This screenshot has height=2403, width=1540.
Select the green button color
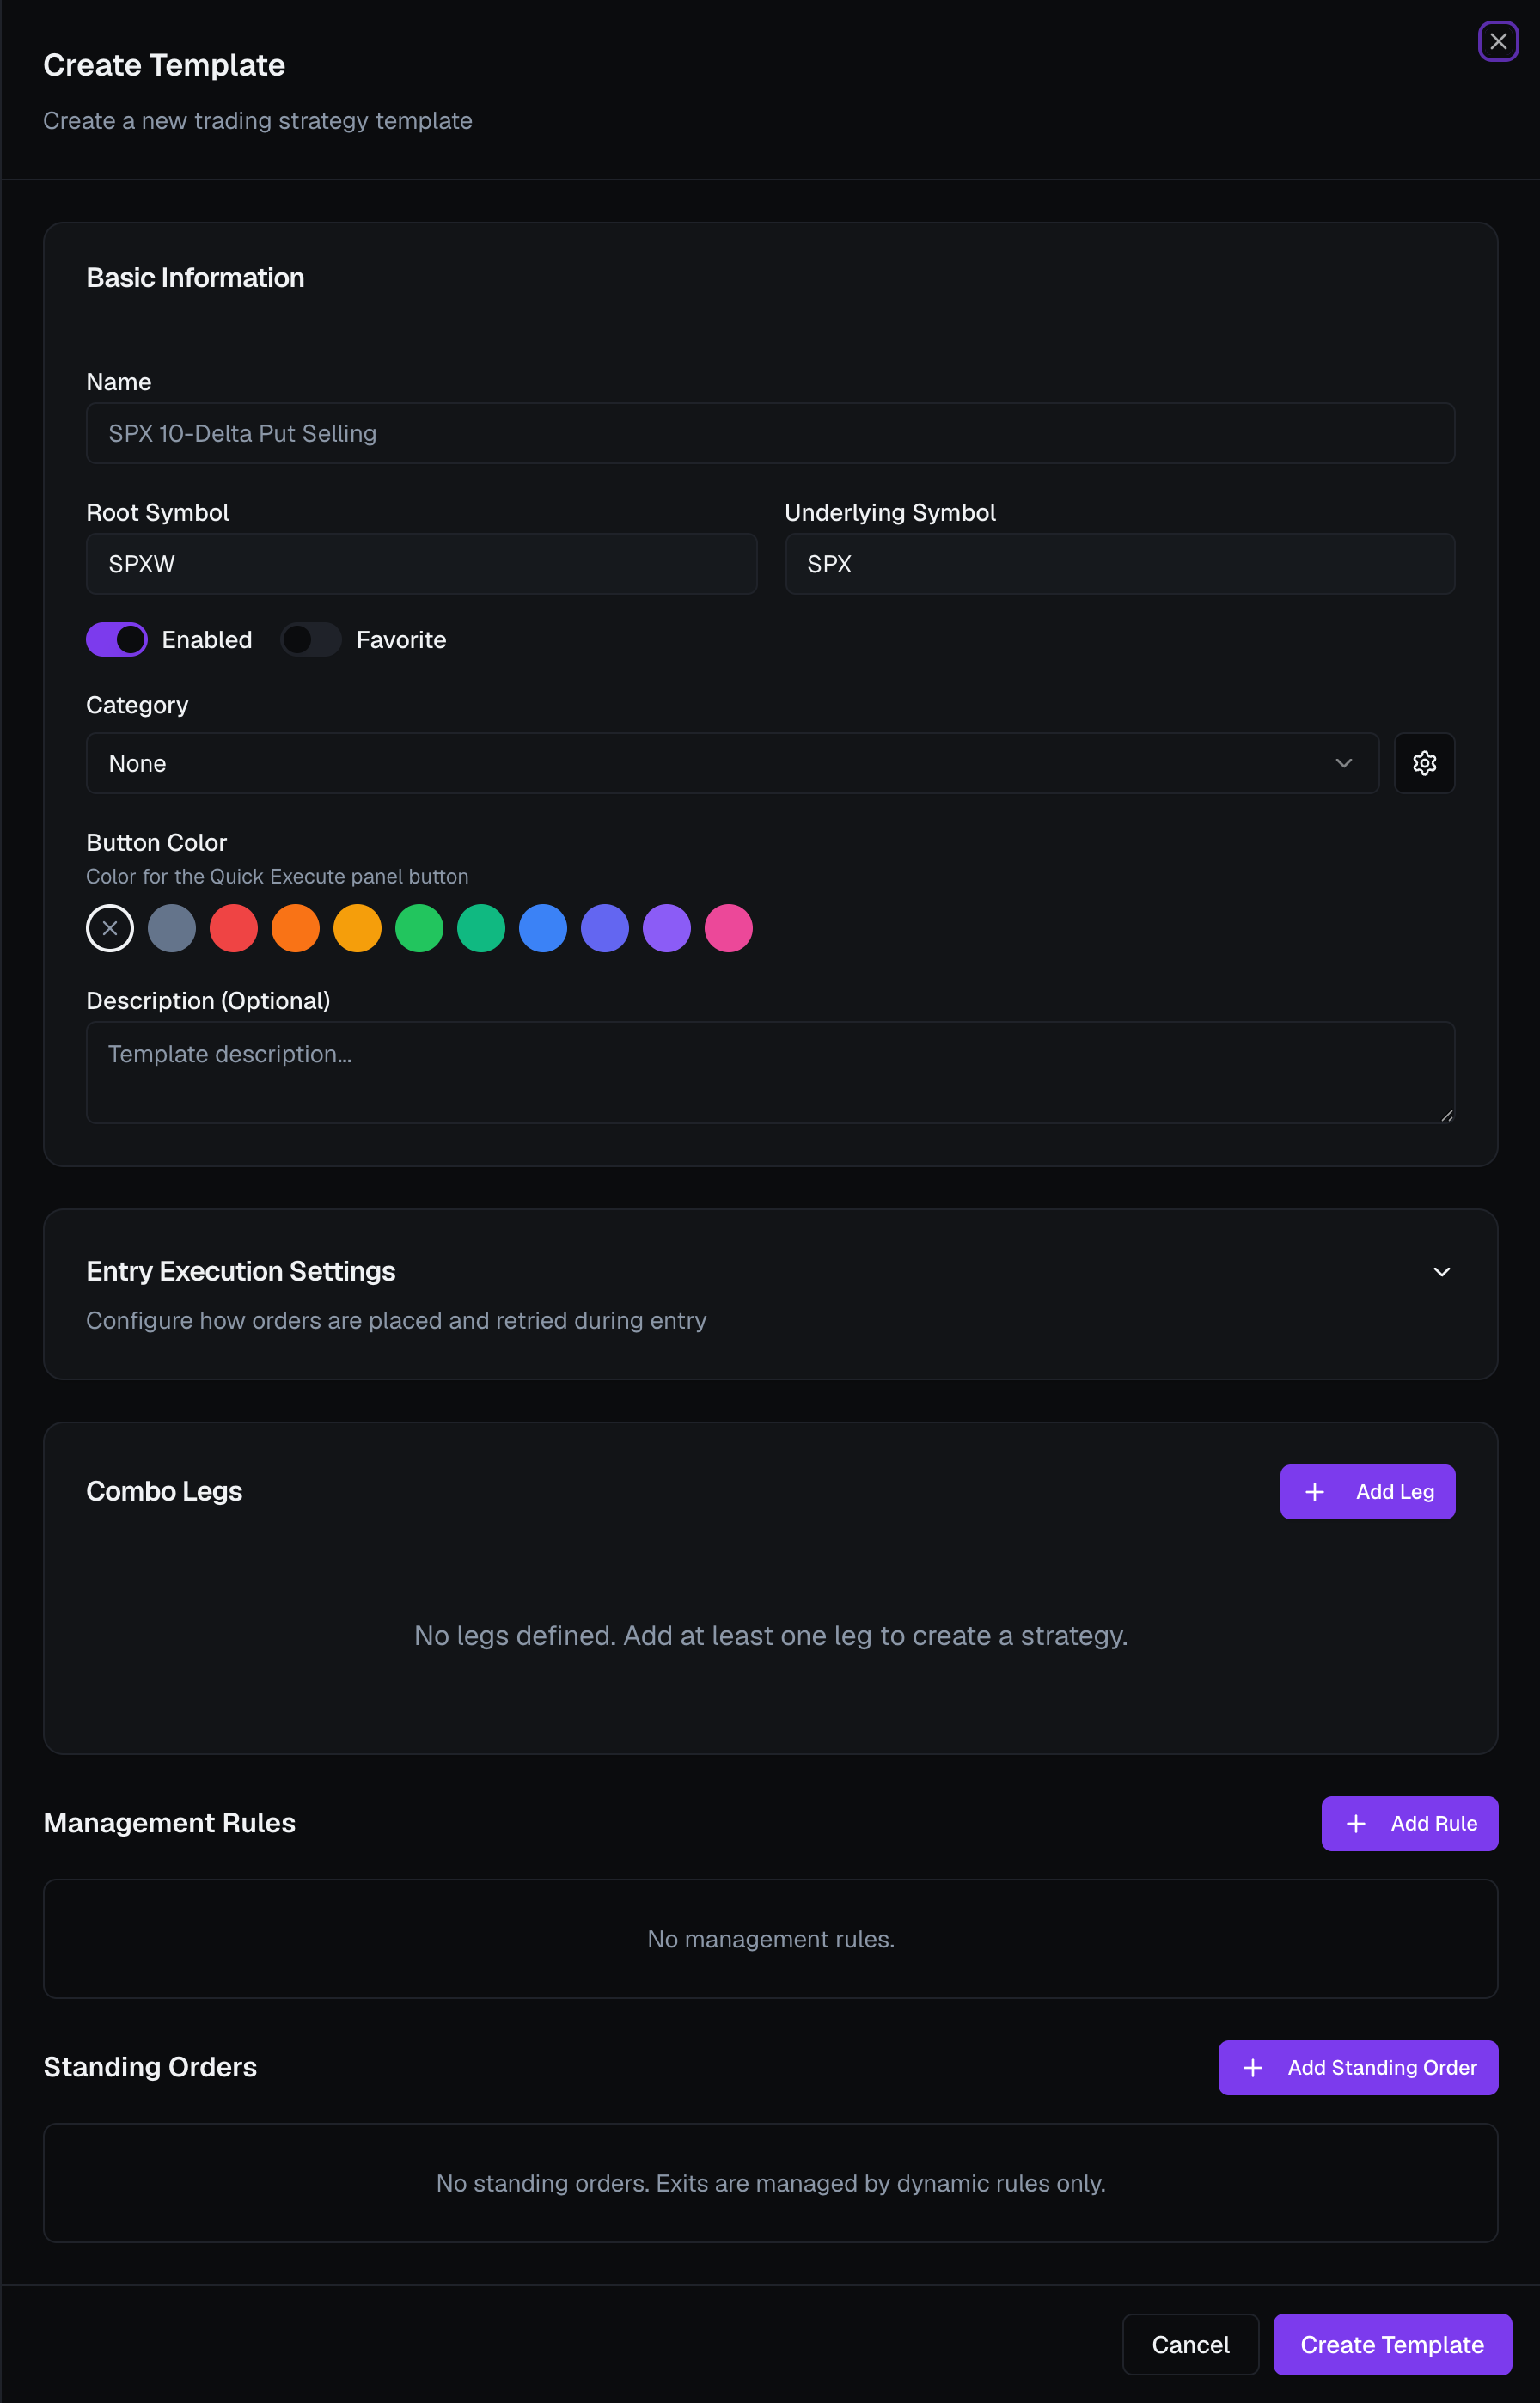(x=419, y=928)
